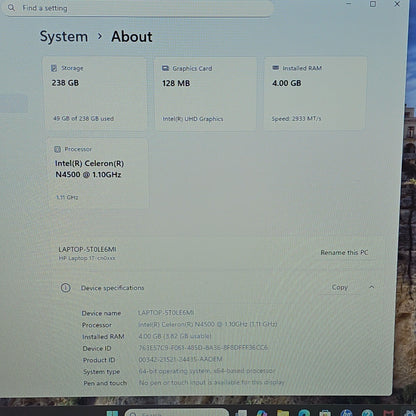Click the info icon beside Device specifications

click(65, 288)
